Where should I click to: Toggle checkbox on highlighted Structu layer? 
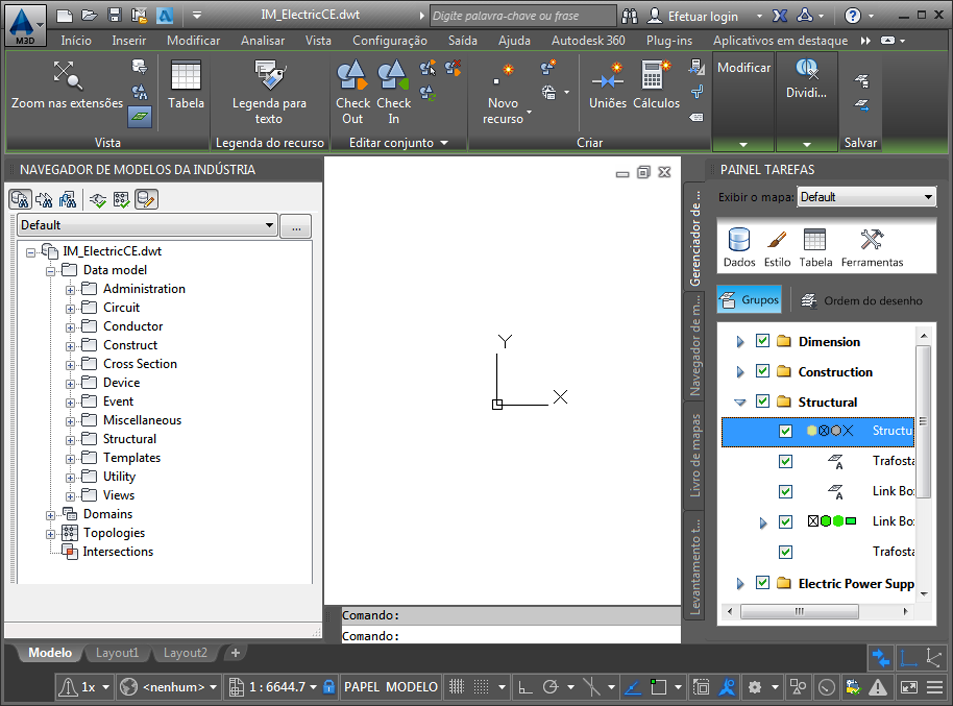click(x=785, y=431)
